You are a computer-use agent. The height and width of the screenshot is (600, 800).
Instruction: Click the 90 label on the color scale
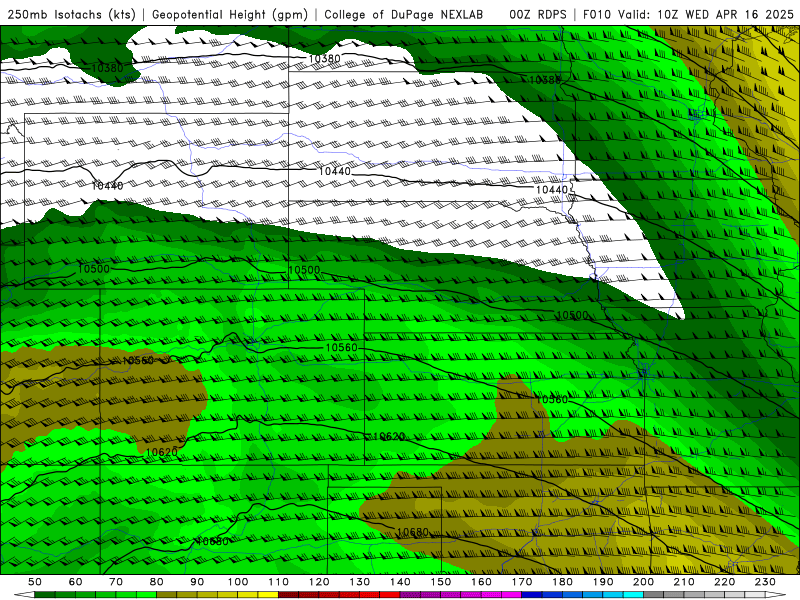[x=197, y=582]
